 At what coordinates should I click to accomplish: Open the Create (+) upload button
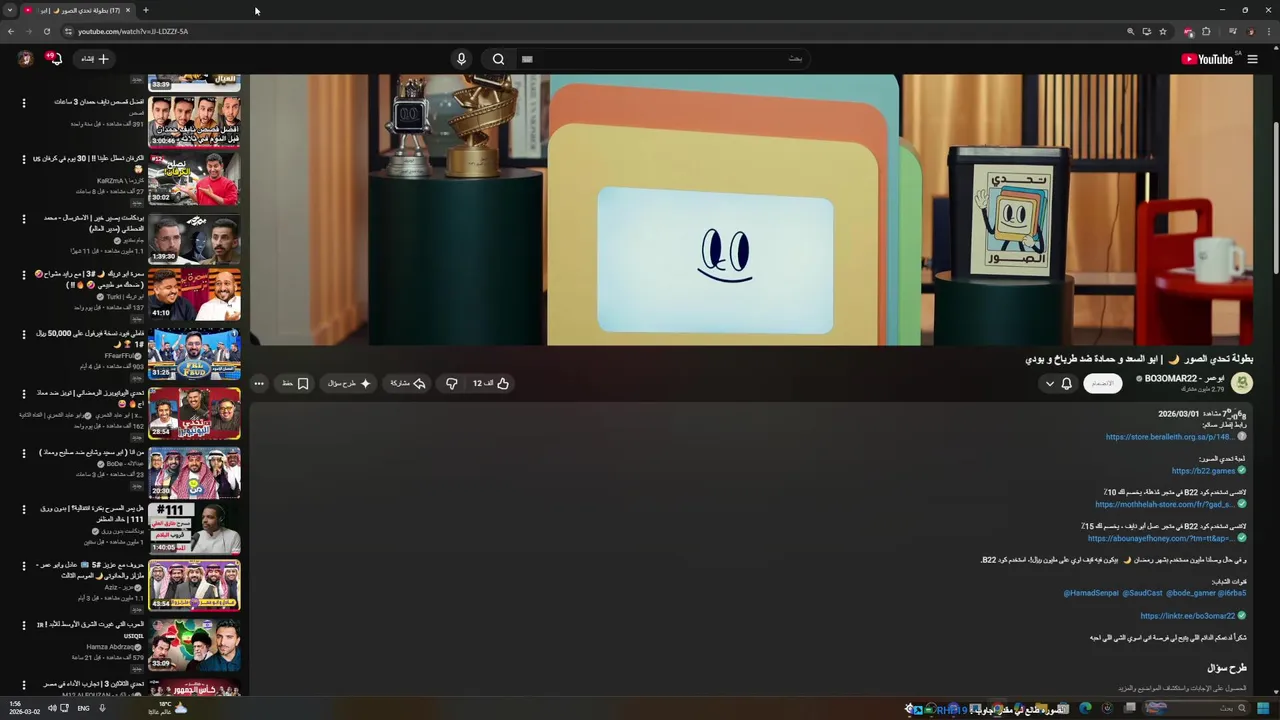[x=95, y=59]
